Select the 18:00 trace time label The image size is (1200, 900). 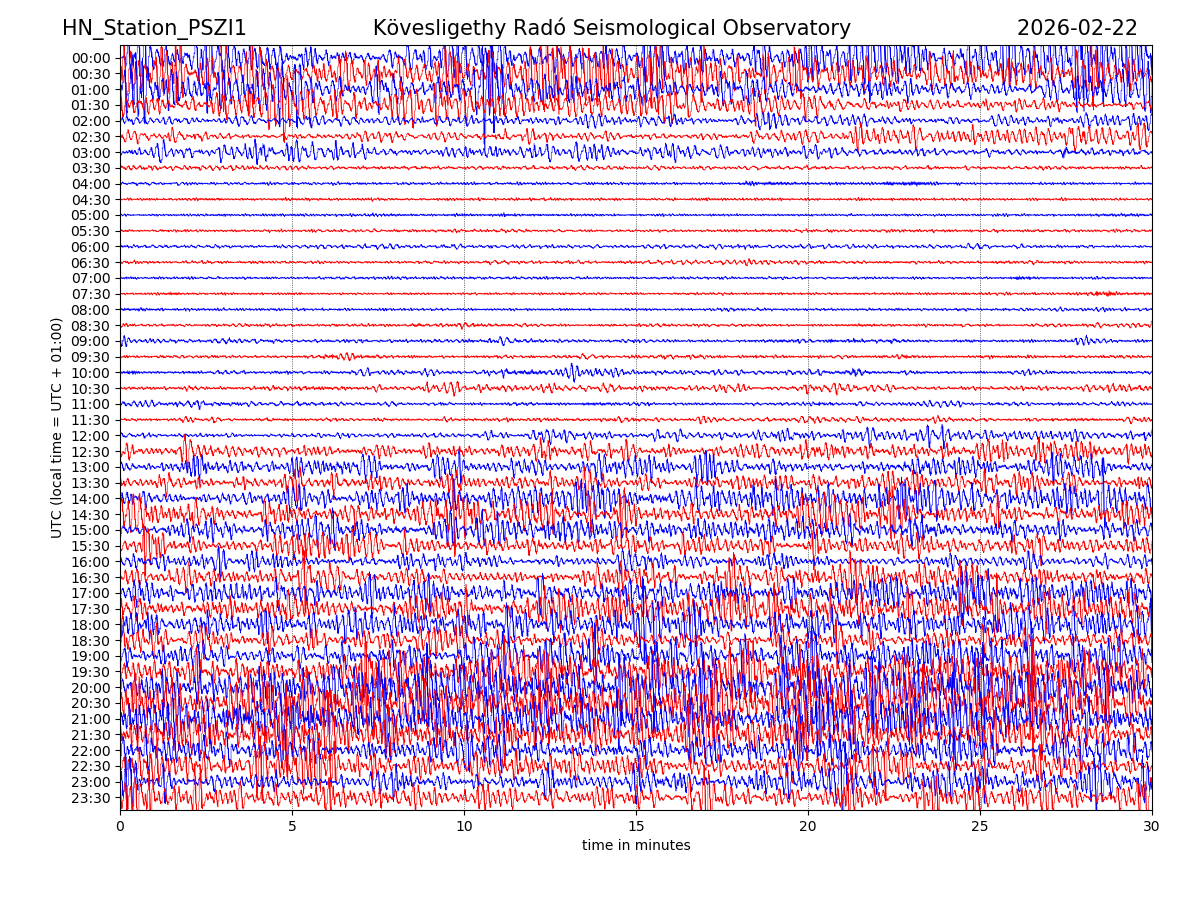(90, 625)
